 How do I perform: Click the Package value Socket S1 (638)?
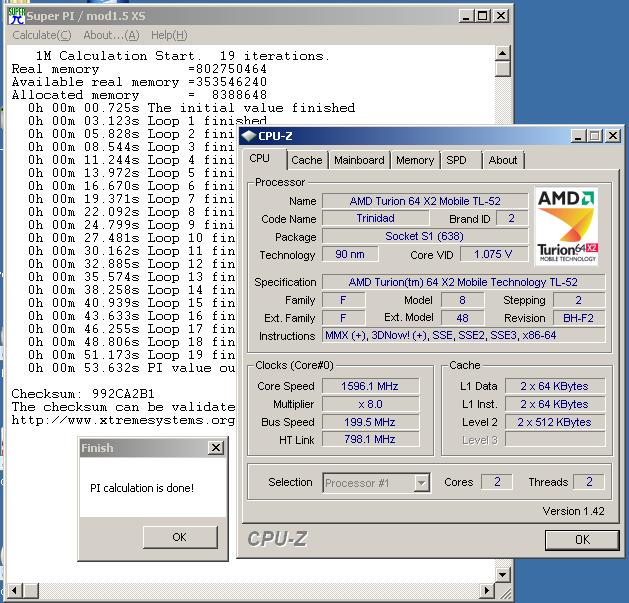pos(425,236)
